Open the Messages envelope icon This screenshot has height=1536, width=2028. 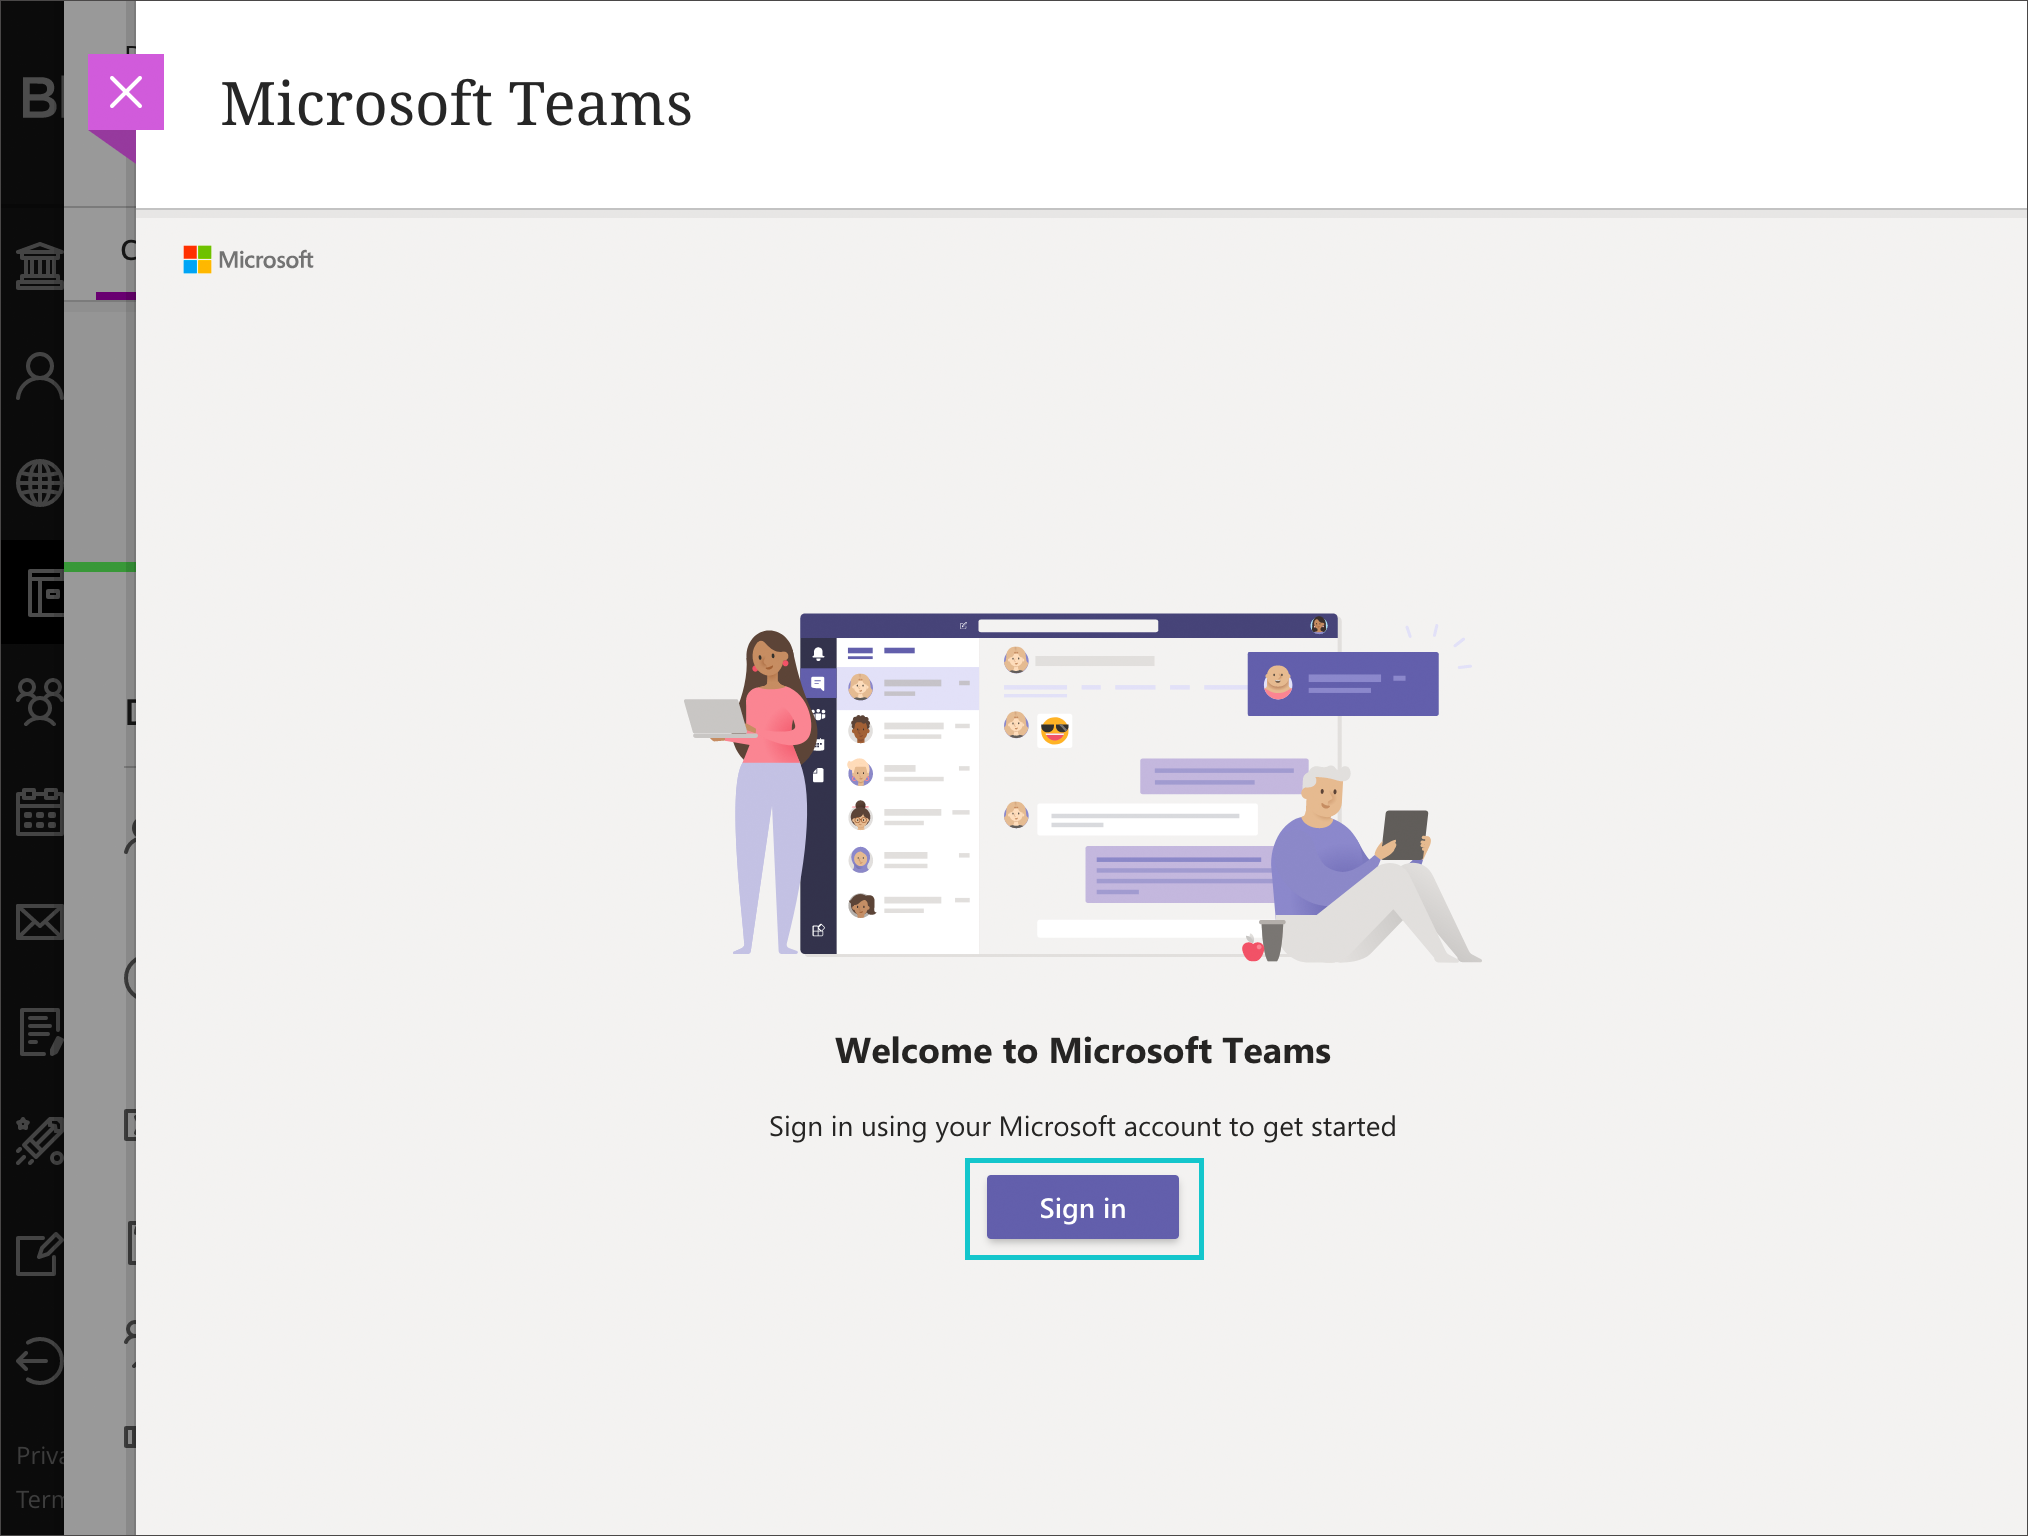click(39, 922)
